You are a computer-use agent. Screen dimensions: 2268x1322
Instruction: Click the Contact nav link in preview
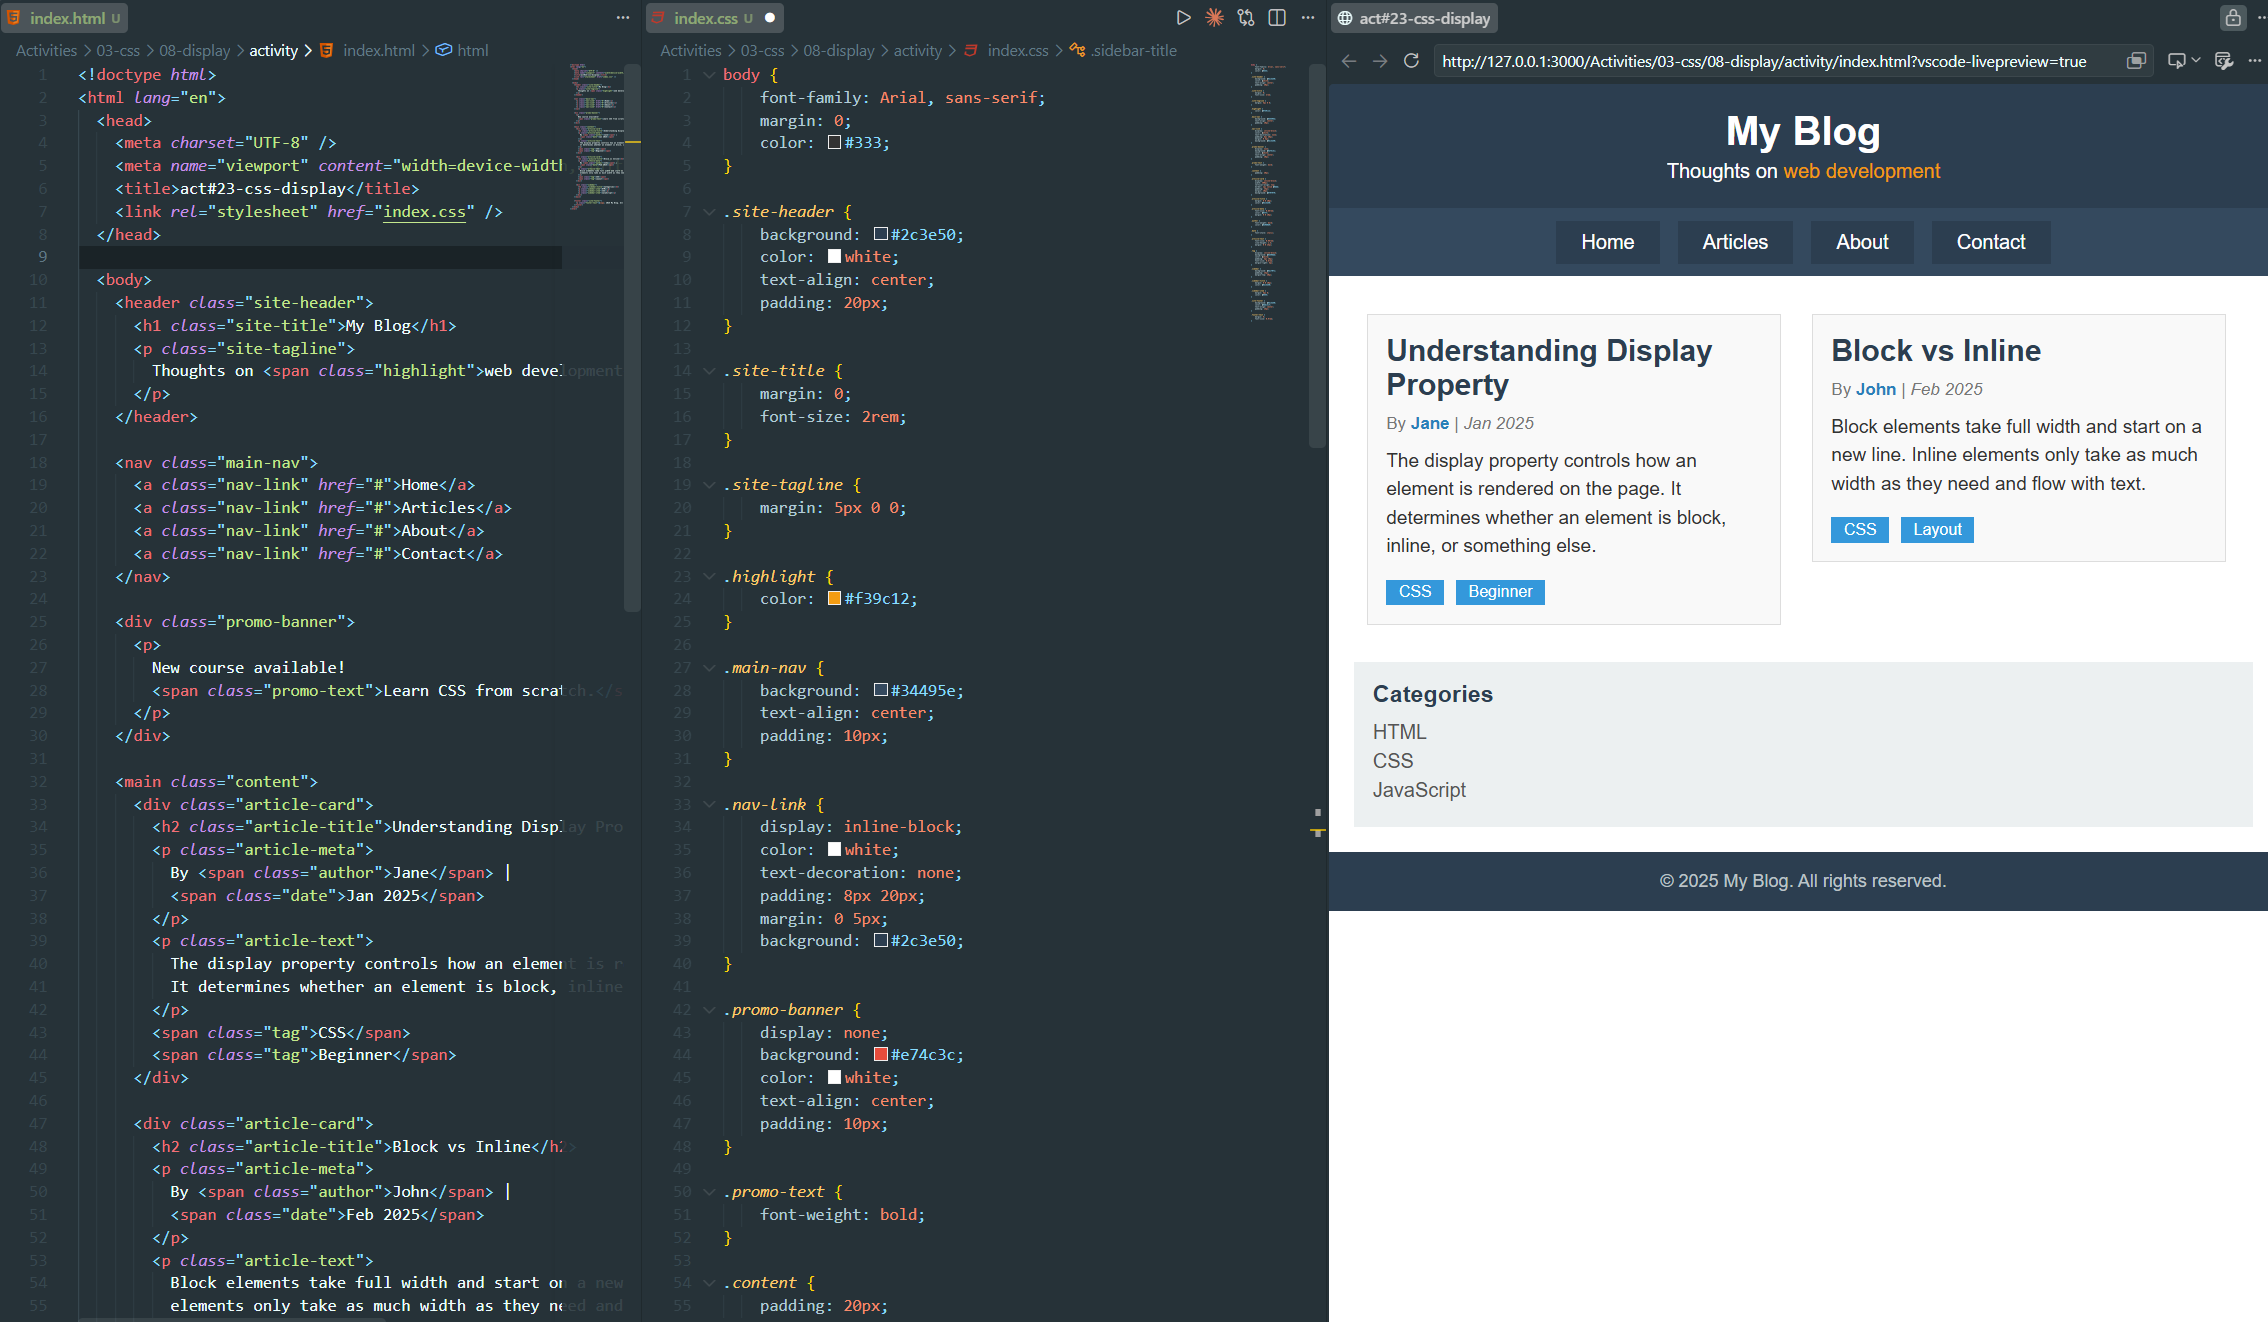(1991, 242)
